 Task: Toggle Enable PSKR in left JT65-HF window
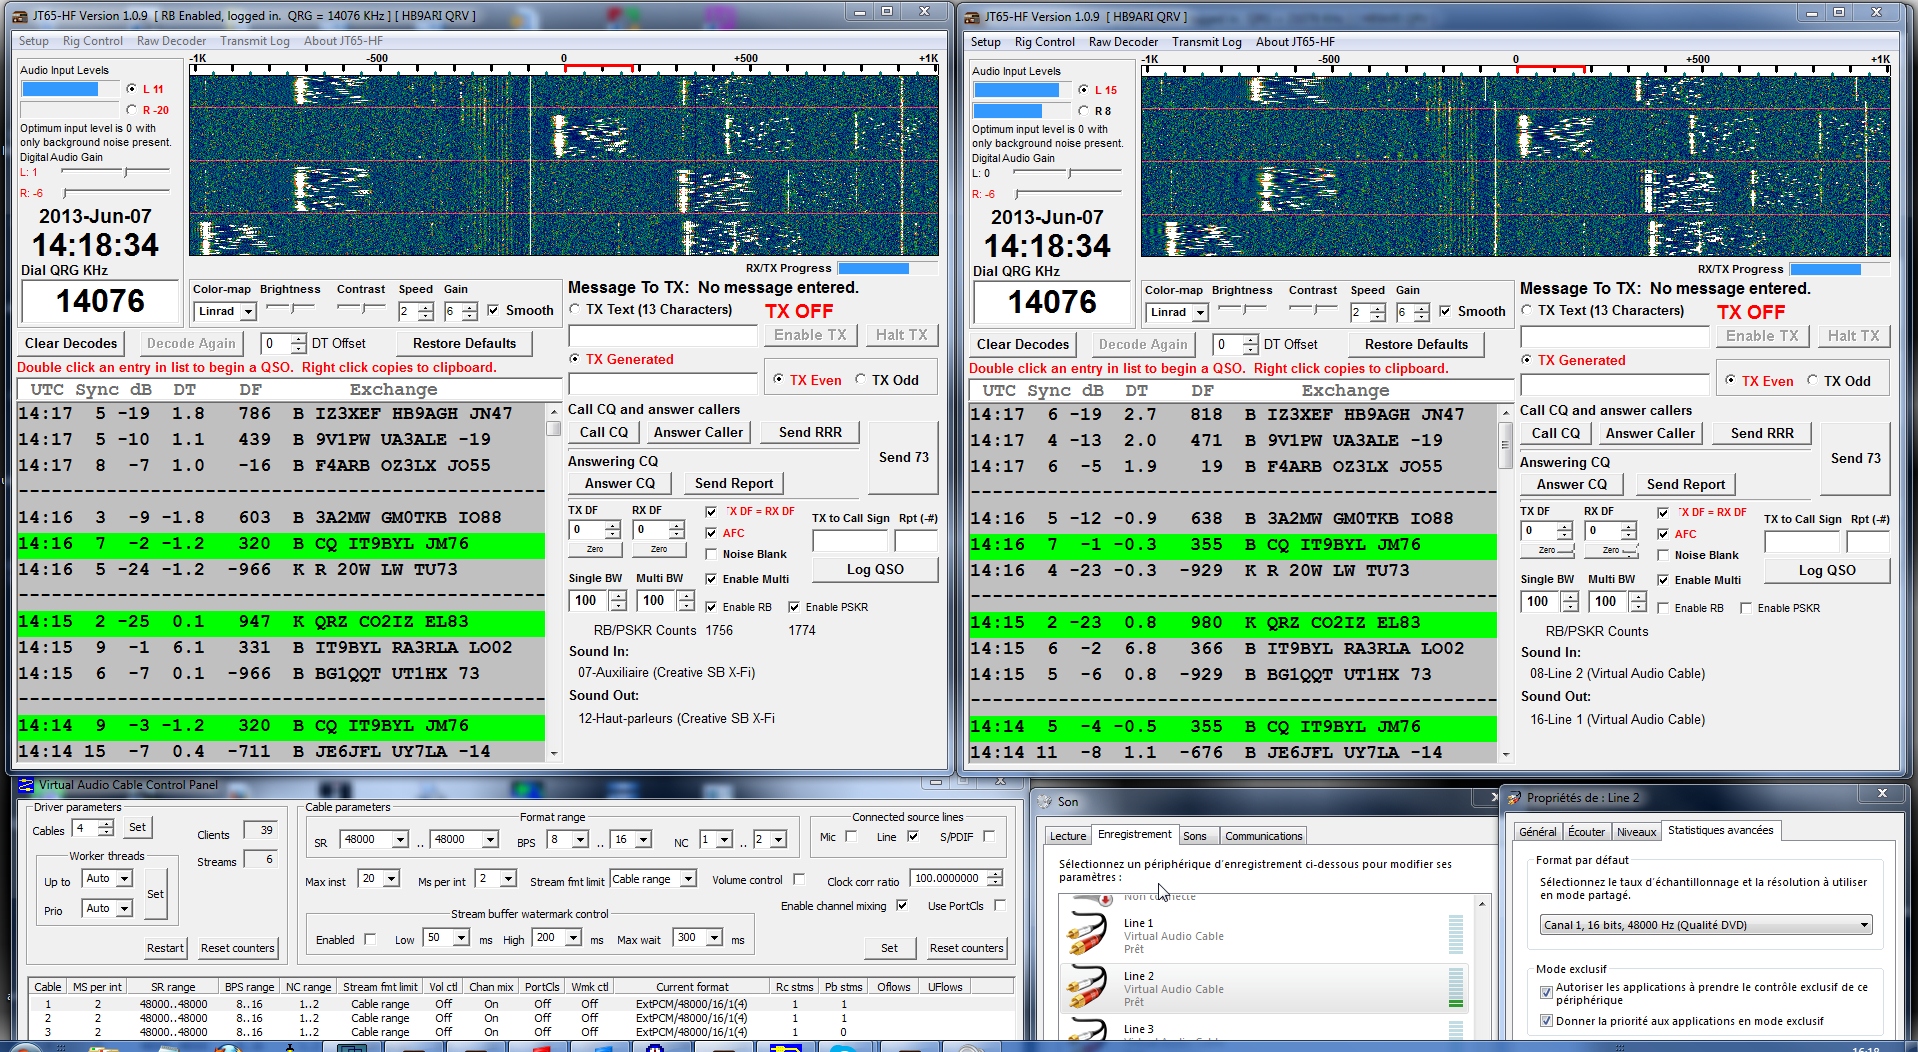[x=794, y=607]
